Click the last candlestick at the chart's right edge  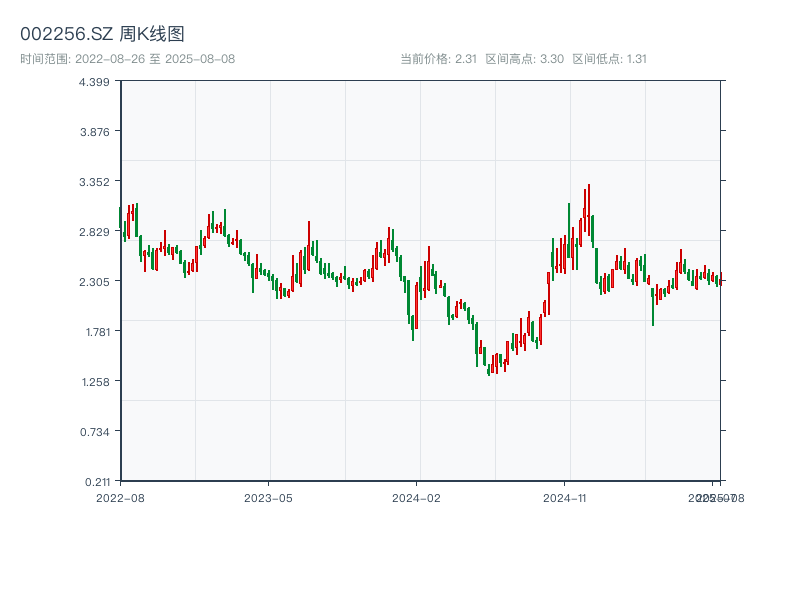coord(720,281)
